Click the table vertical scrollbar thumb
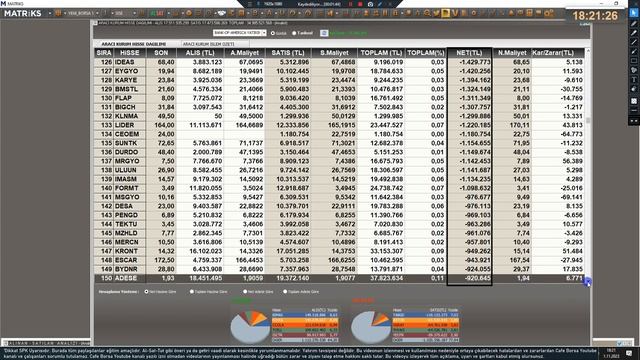 [x=588, y=120]
